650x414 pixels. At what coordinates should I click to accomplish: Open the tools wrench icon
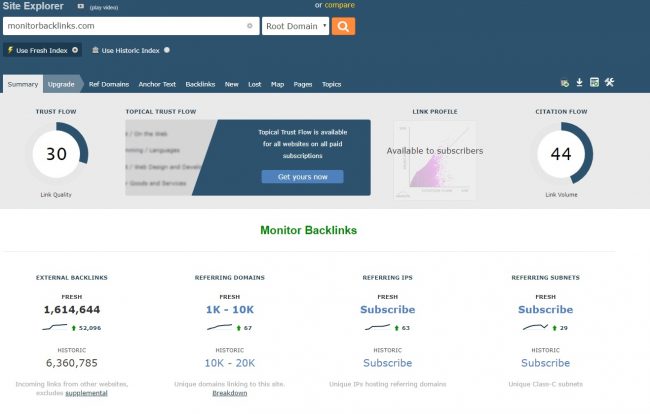click(609, 82)
